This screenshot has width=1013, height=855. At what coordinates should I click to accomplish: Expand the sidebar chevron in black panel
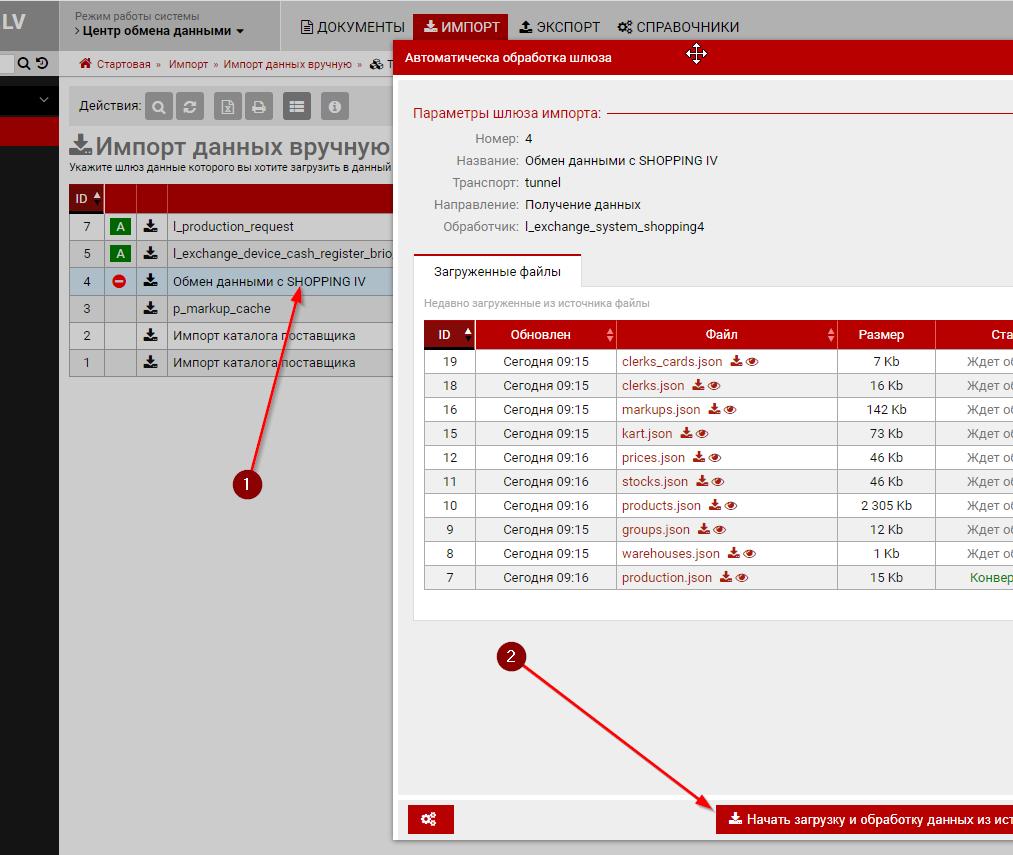click(x=44, y=100)
